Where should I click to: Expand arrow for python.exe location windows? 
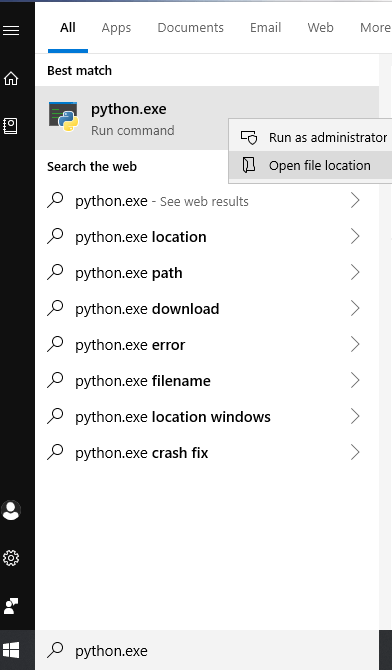(x=355, y=416)
